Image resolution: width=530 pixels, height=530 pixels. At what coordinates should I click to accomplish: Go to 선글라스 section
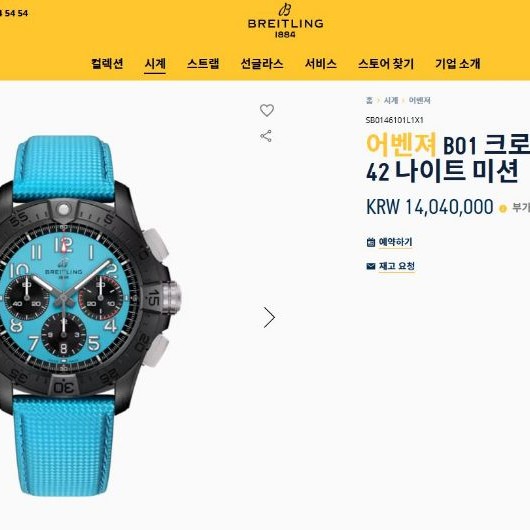(x=262, y=64)
